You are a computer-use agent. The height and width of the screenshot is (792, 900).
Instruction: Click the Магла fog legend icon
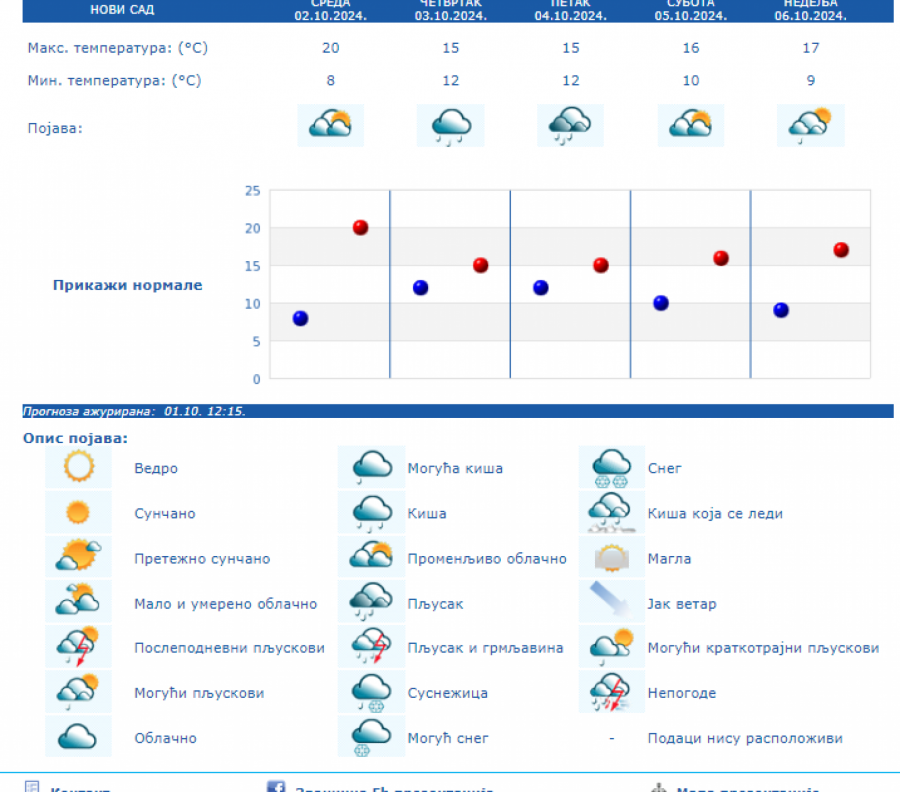pyautogui.click(x=611, y=558)
